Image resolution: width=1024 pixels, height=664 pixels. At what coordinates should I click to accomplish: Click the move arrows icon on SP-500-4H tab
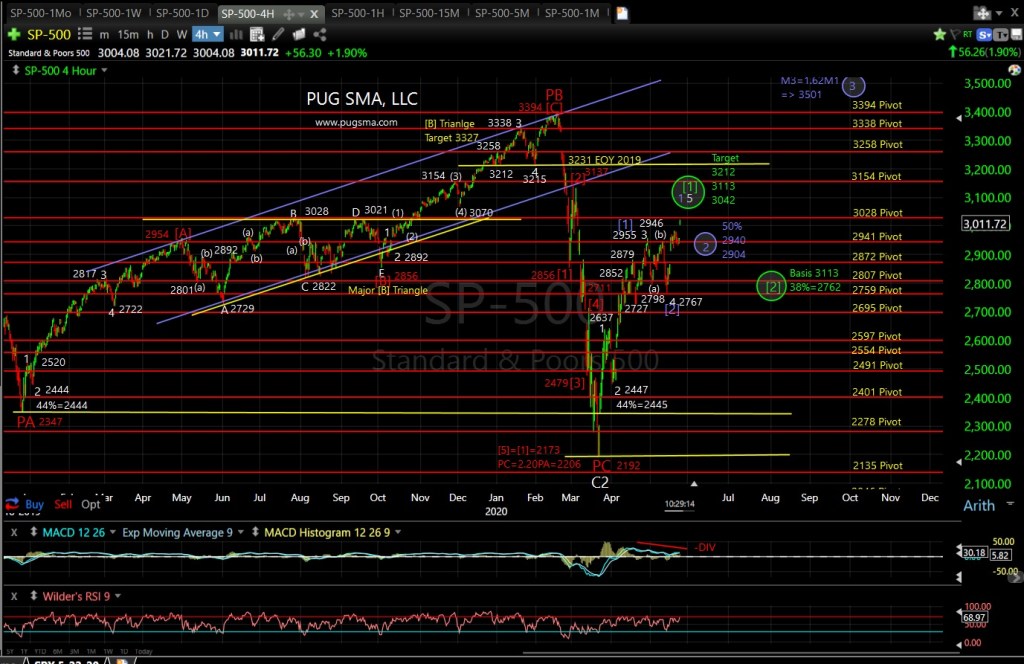point(288,14)
